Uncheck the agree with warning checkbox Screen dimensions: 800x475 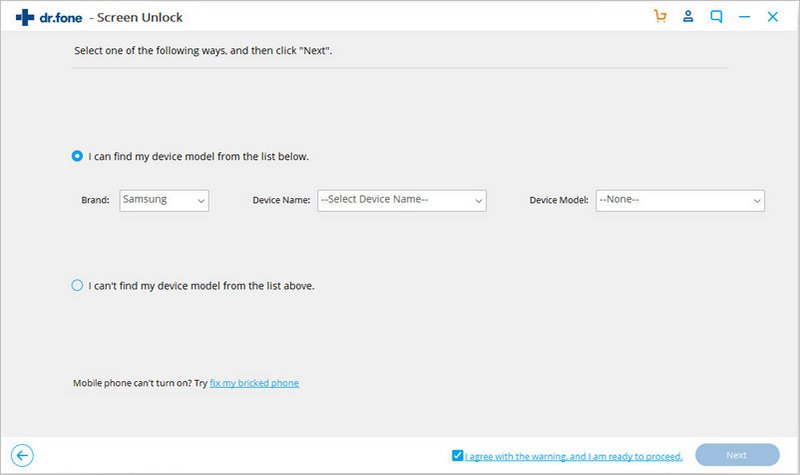[457, 455]
